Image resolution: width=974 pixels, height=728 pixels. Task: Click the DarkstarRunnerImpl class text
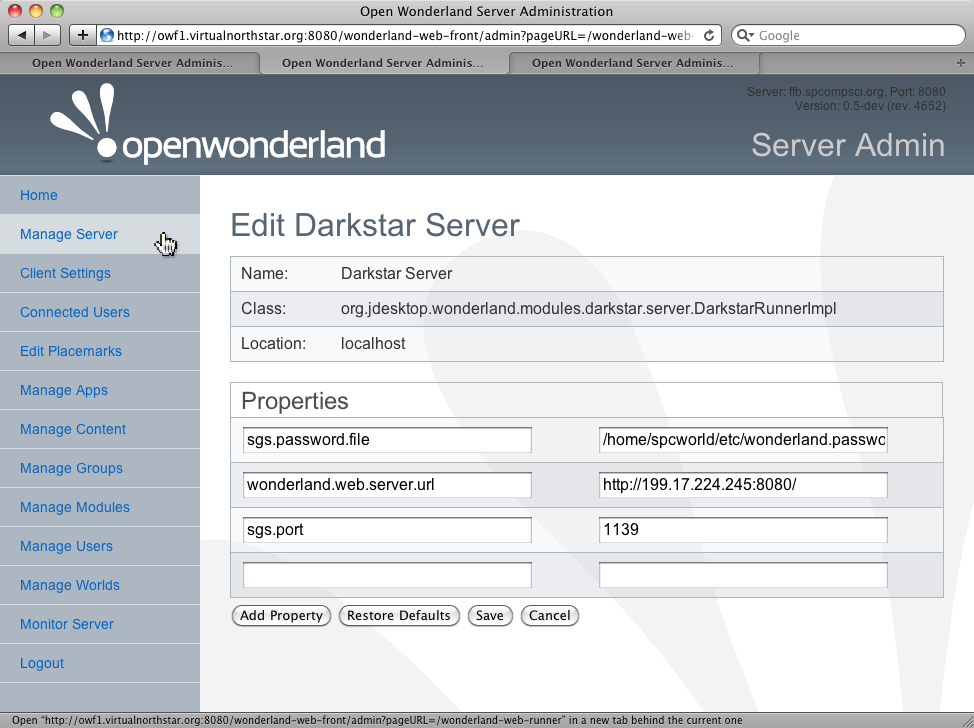(588, 309)
